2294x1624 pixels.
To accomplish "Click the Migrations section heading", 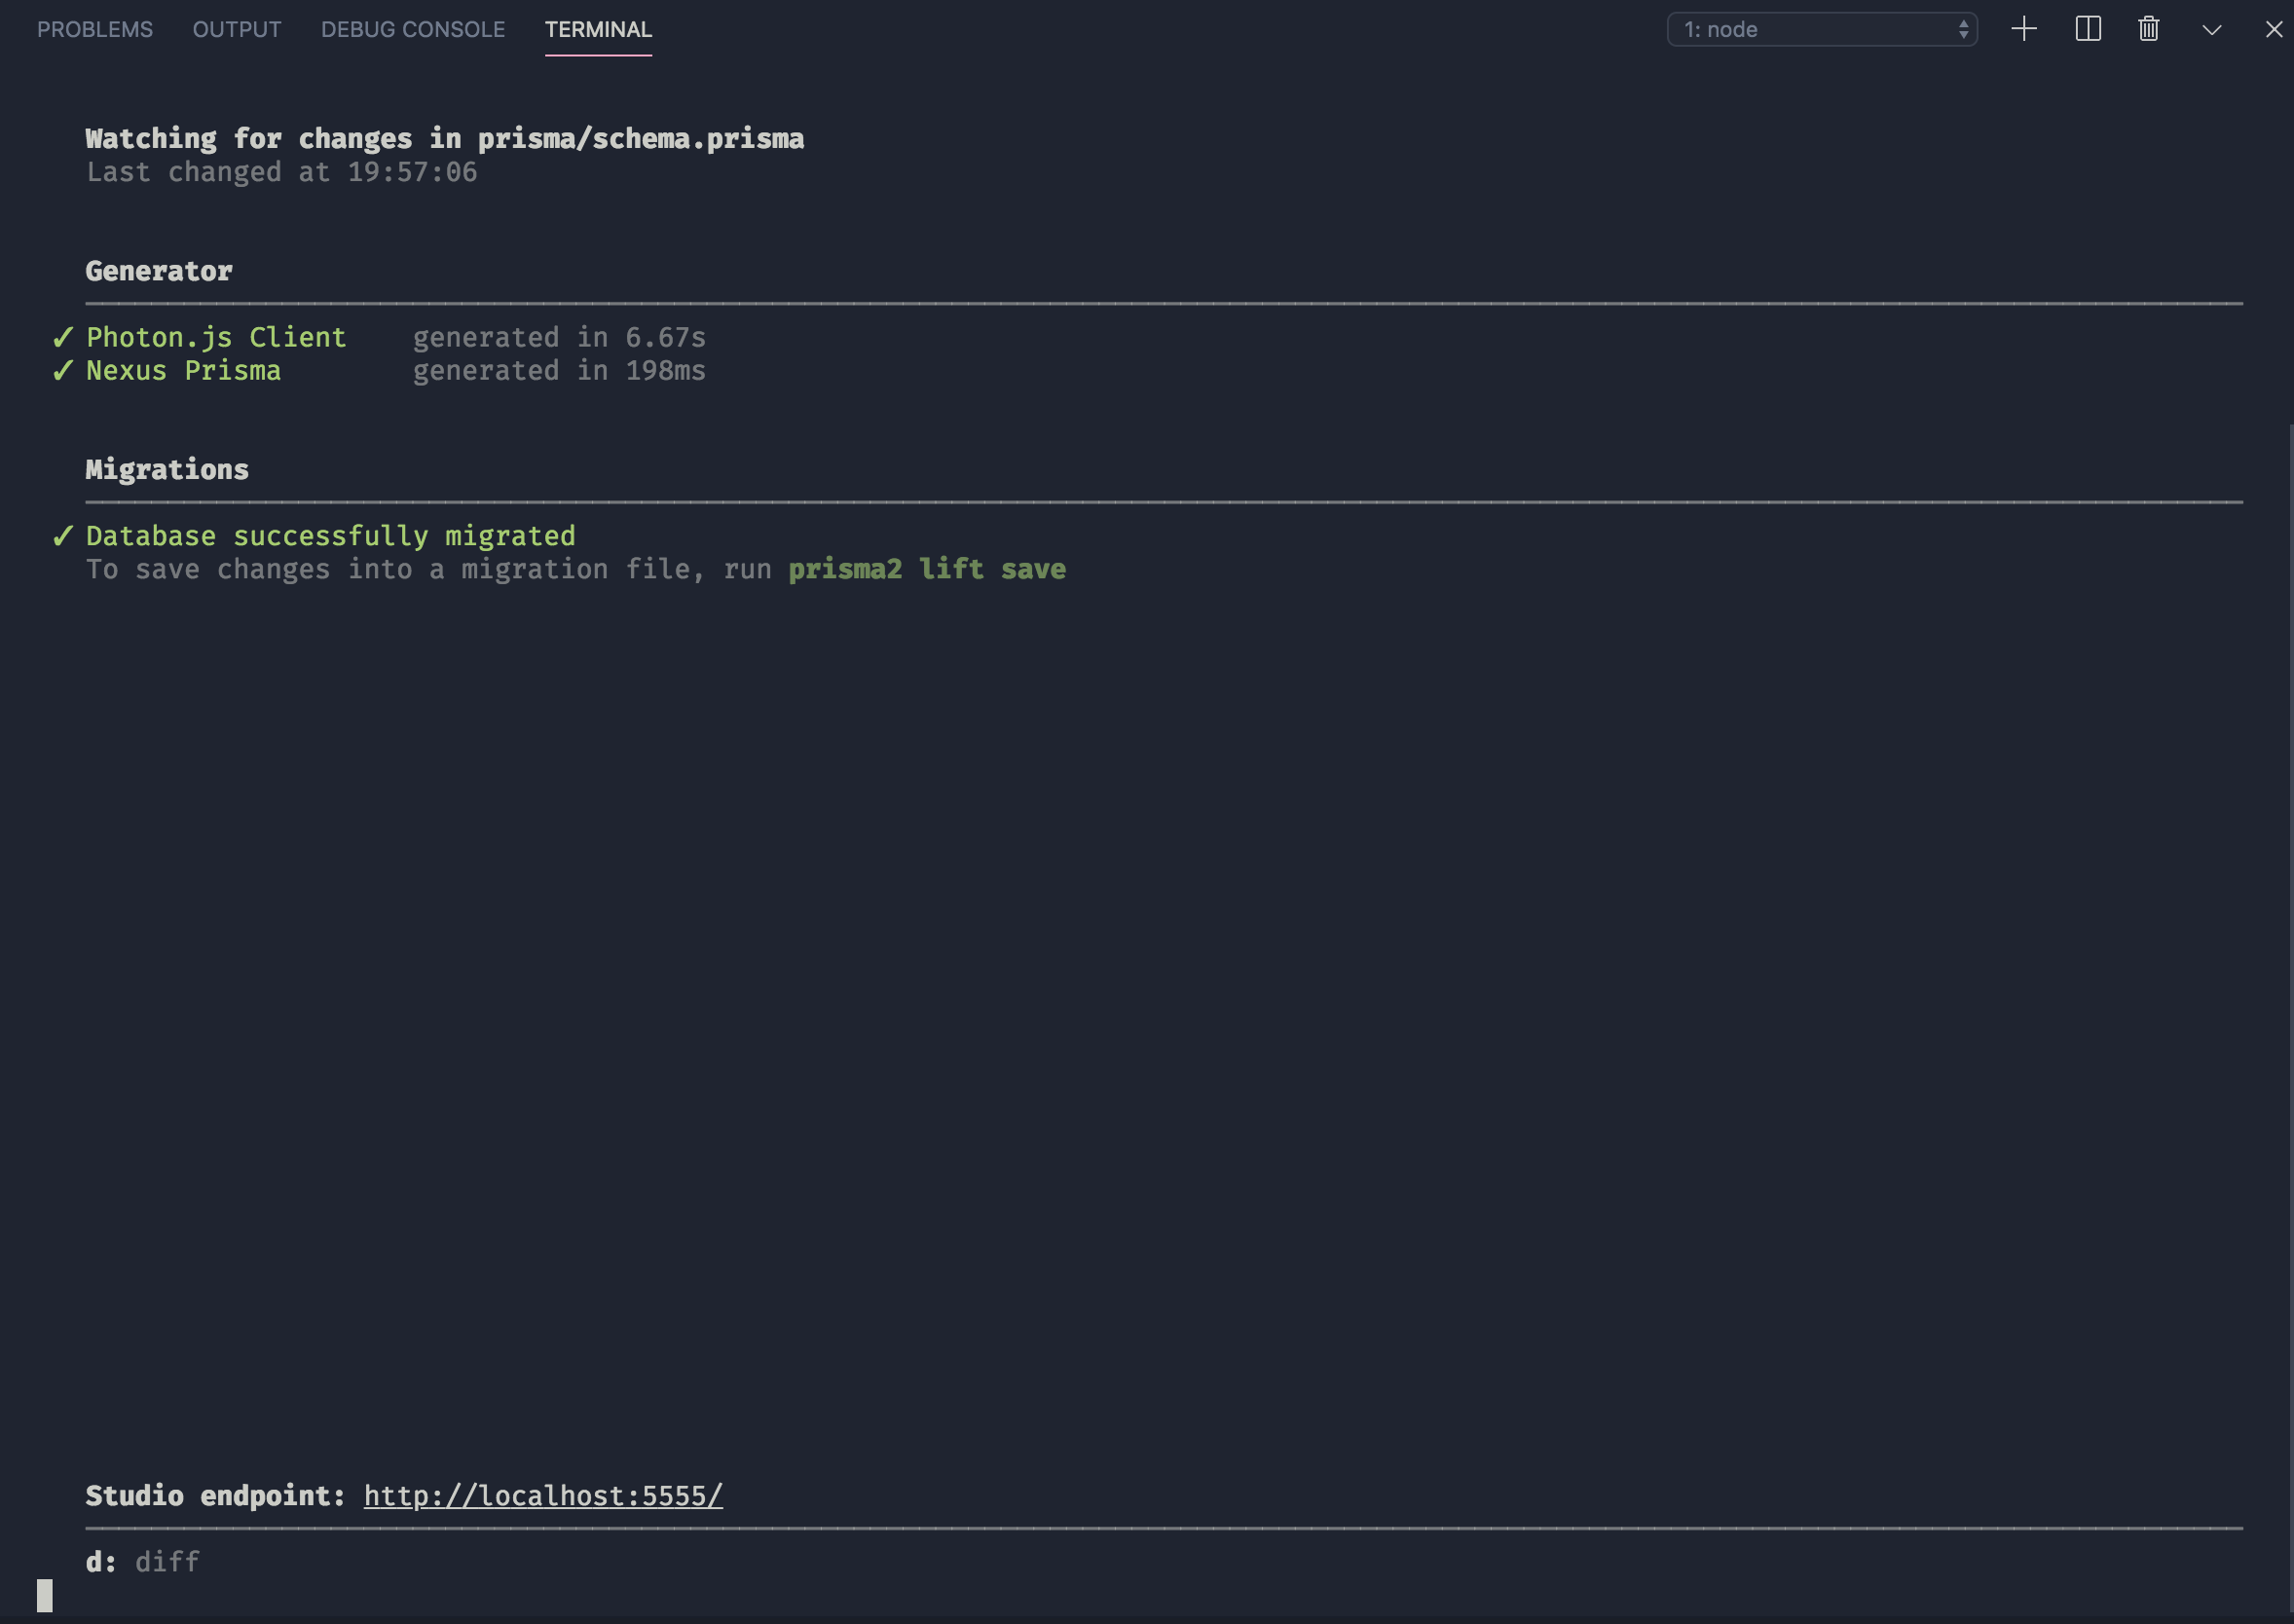I will click(166, 469).
